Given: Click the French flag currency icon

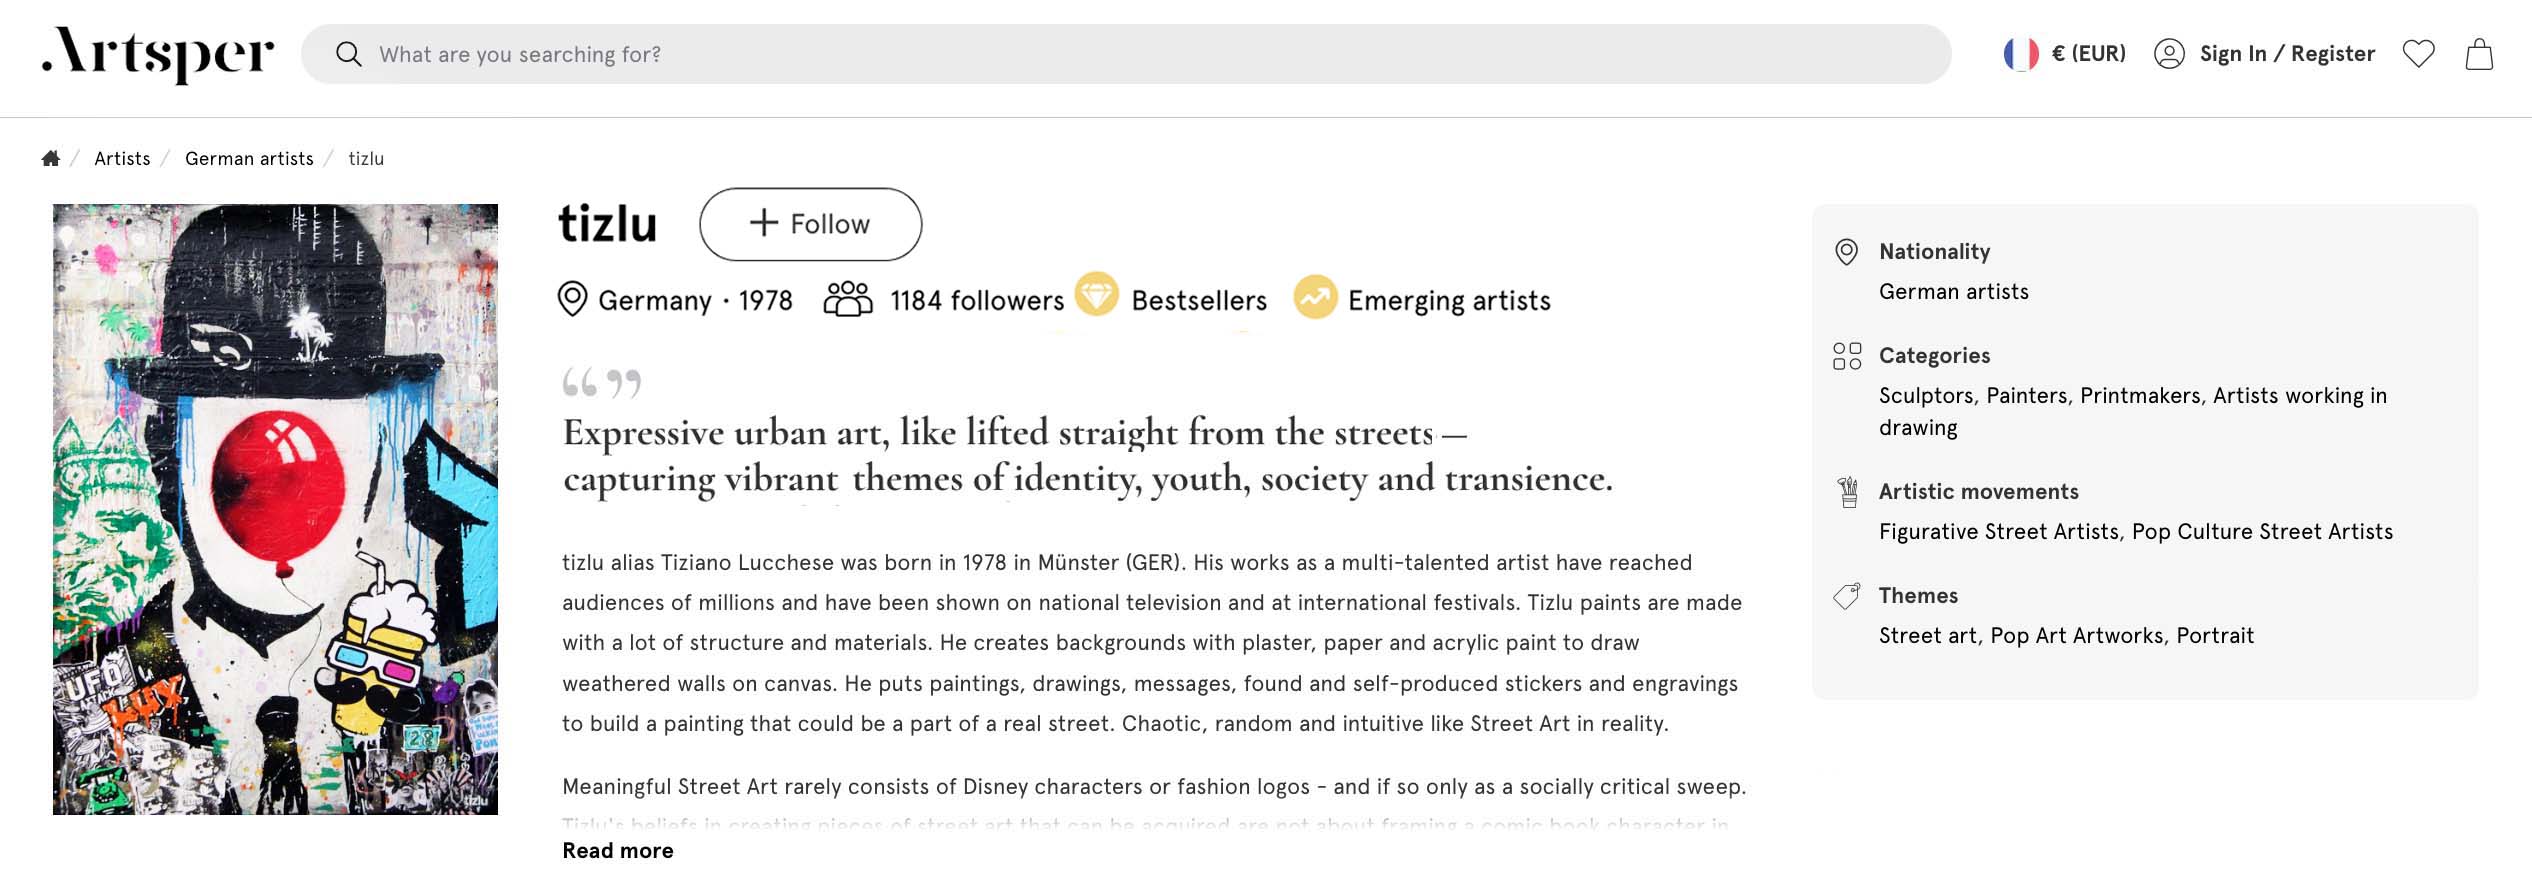Looking at the screenshot, I should point(2020,54).
